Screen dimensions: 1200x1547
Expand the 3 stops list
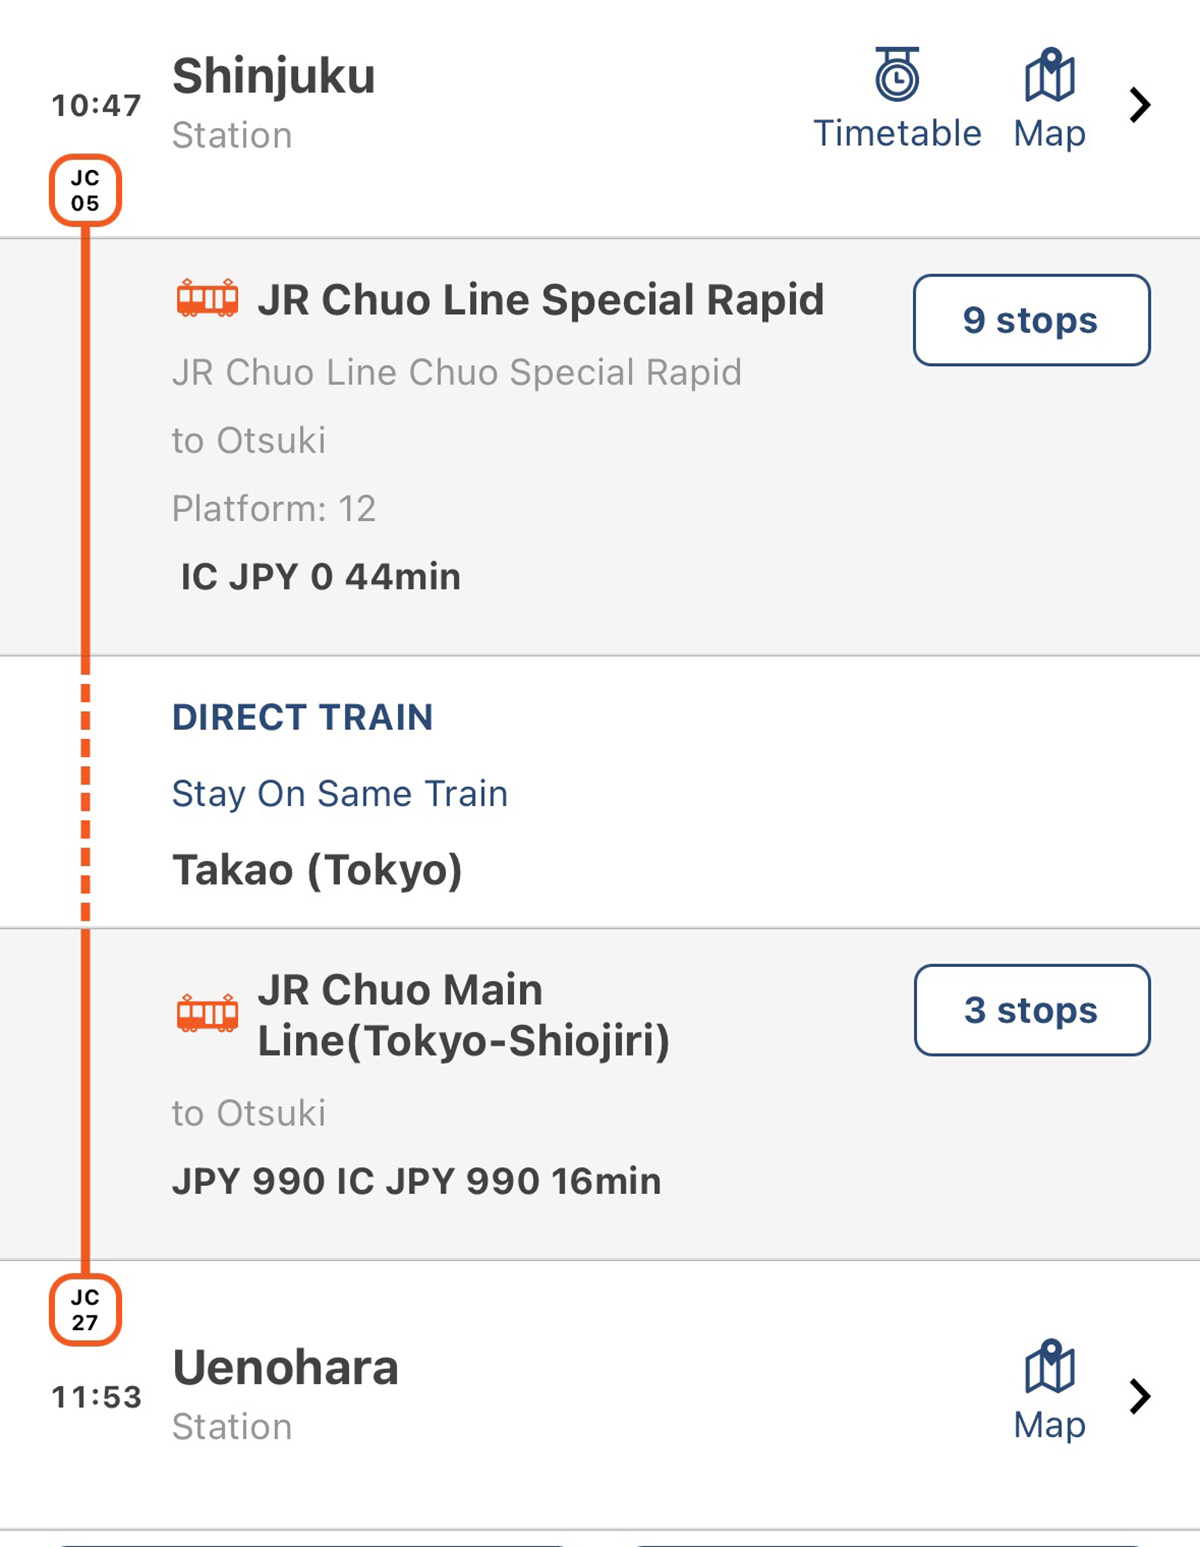point(1031,1010)
